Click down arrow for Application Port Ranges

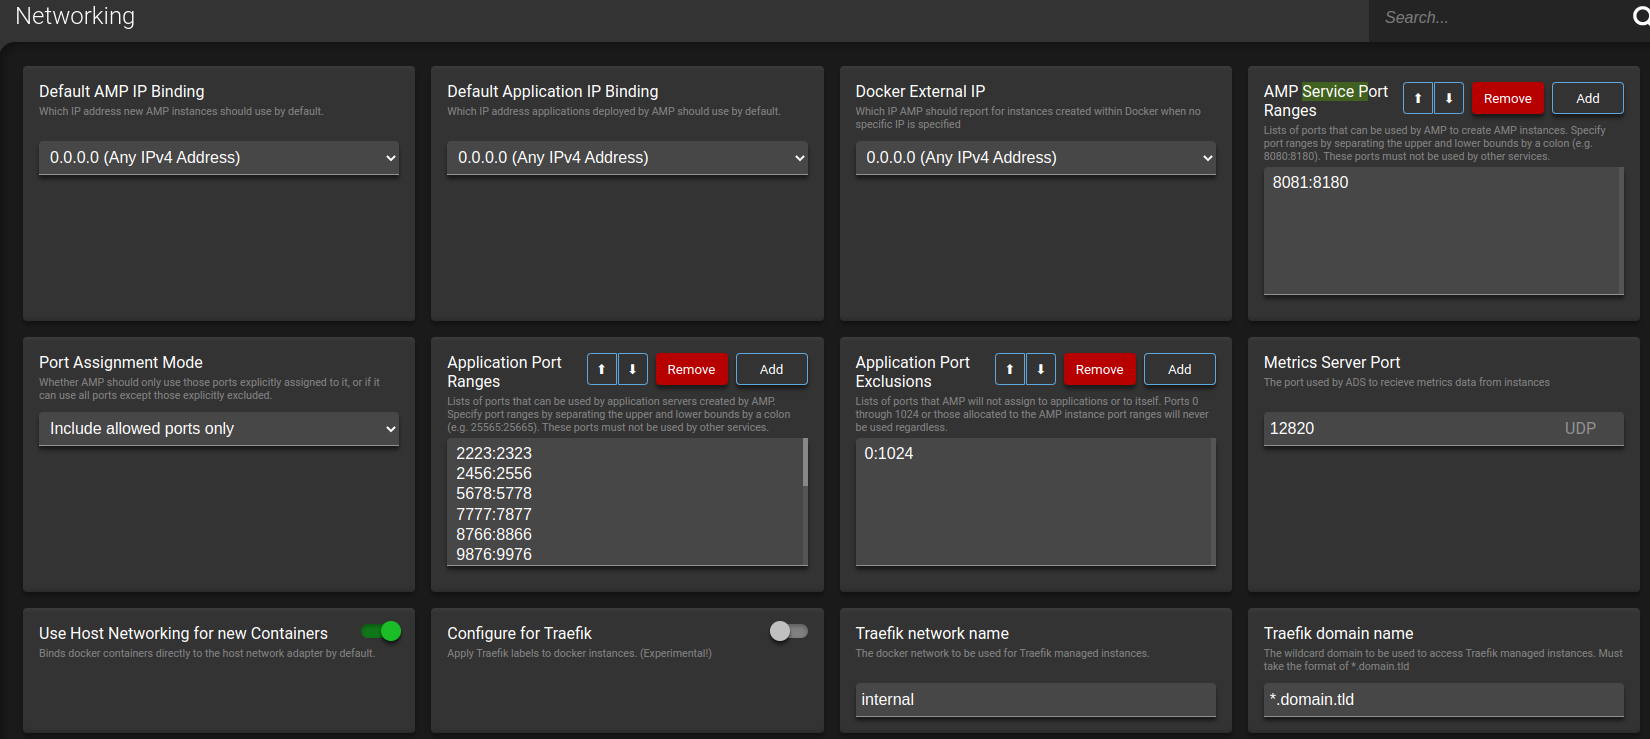tap(632, 369)
